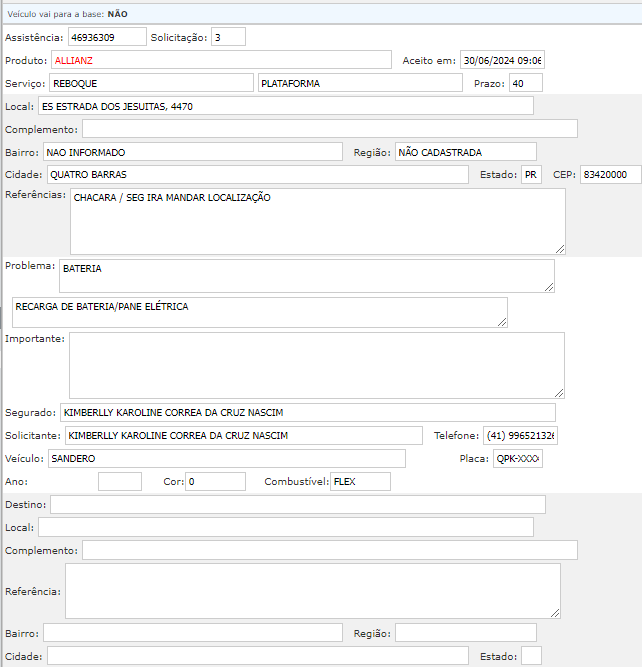Click the Telefone number field
Viewport: 642px width, 667px height.
(520, 435)
